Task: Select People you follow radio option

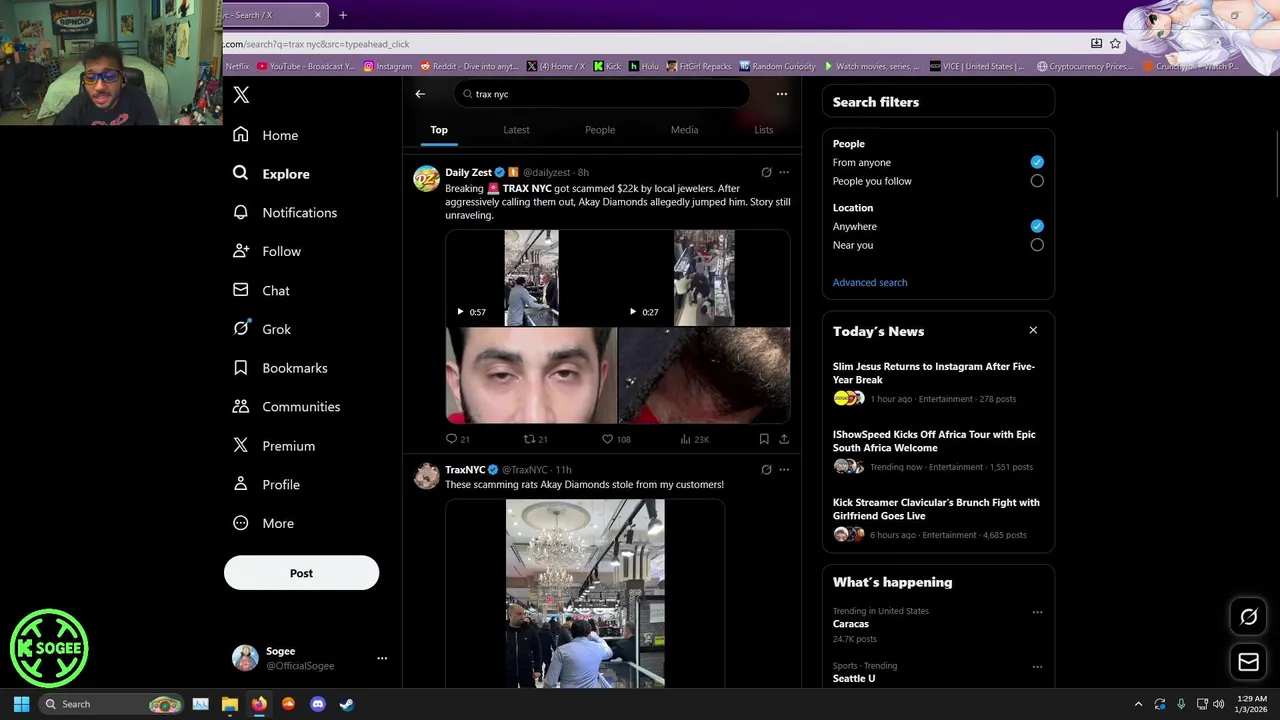Action: click(1037, 181)
